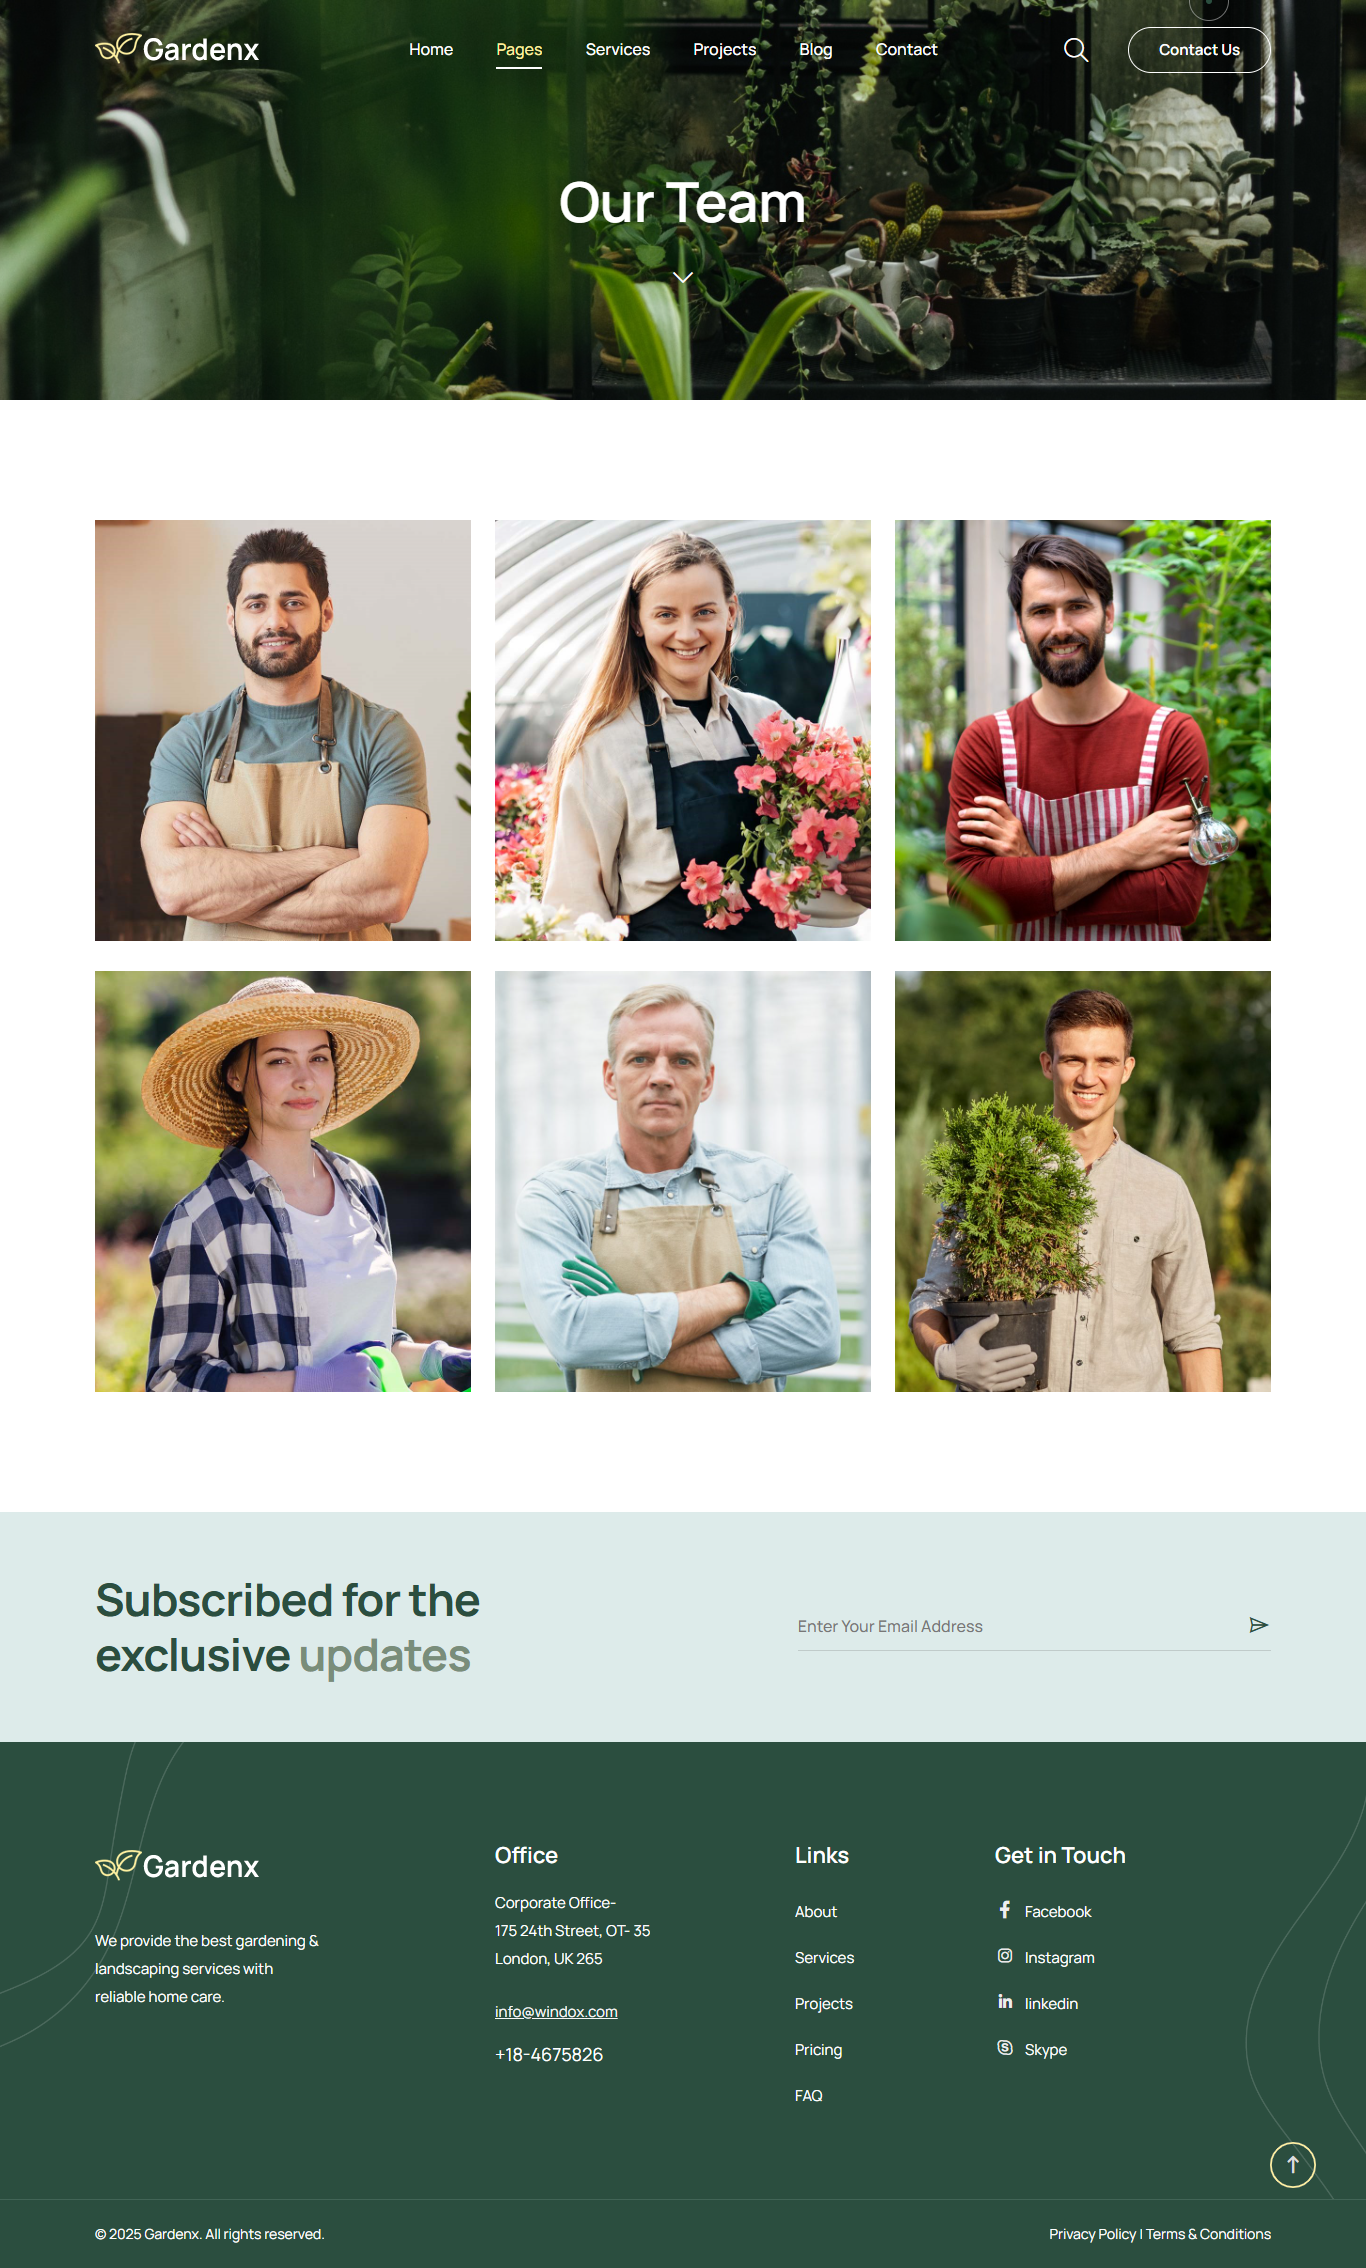1366x2268 pixels.
Task: Open Privacy Policy link in footer
Action: click(x=1092, y=2234)
